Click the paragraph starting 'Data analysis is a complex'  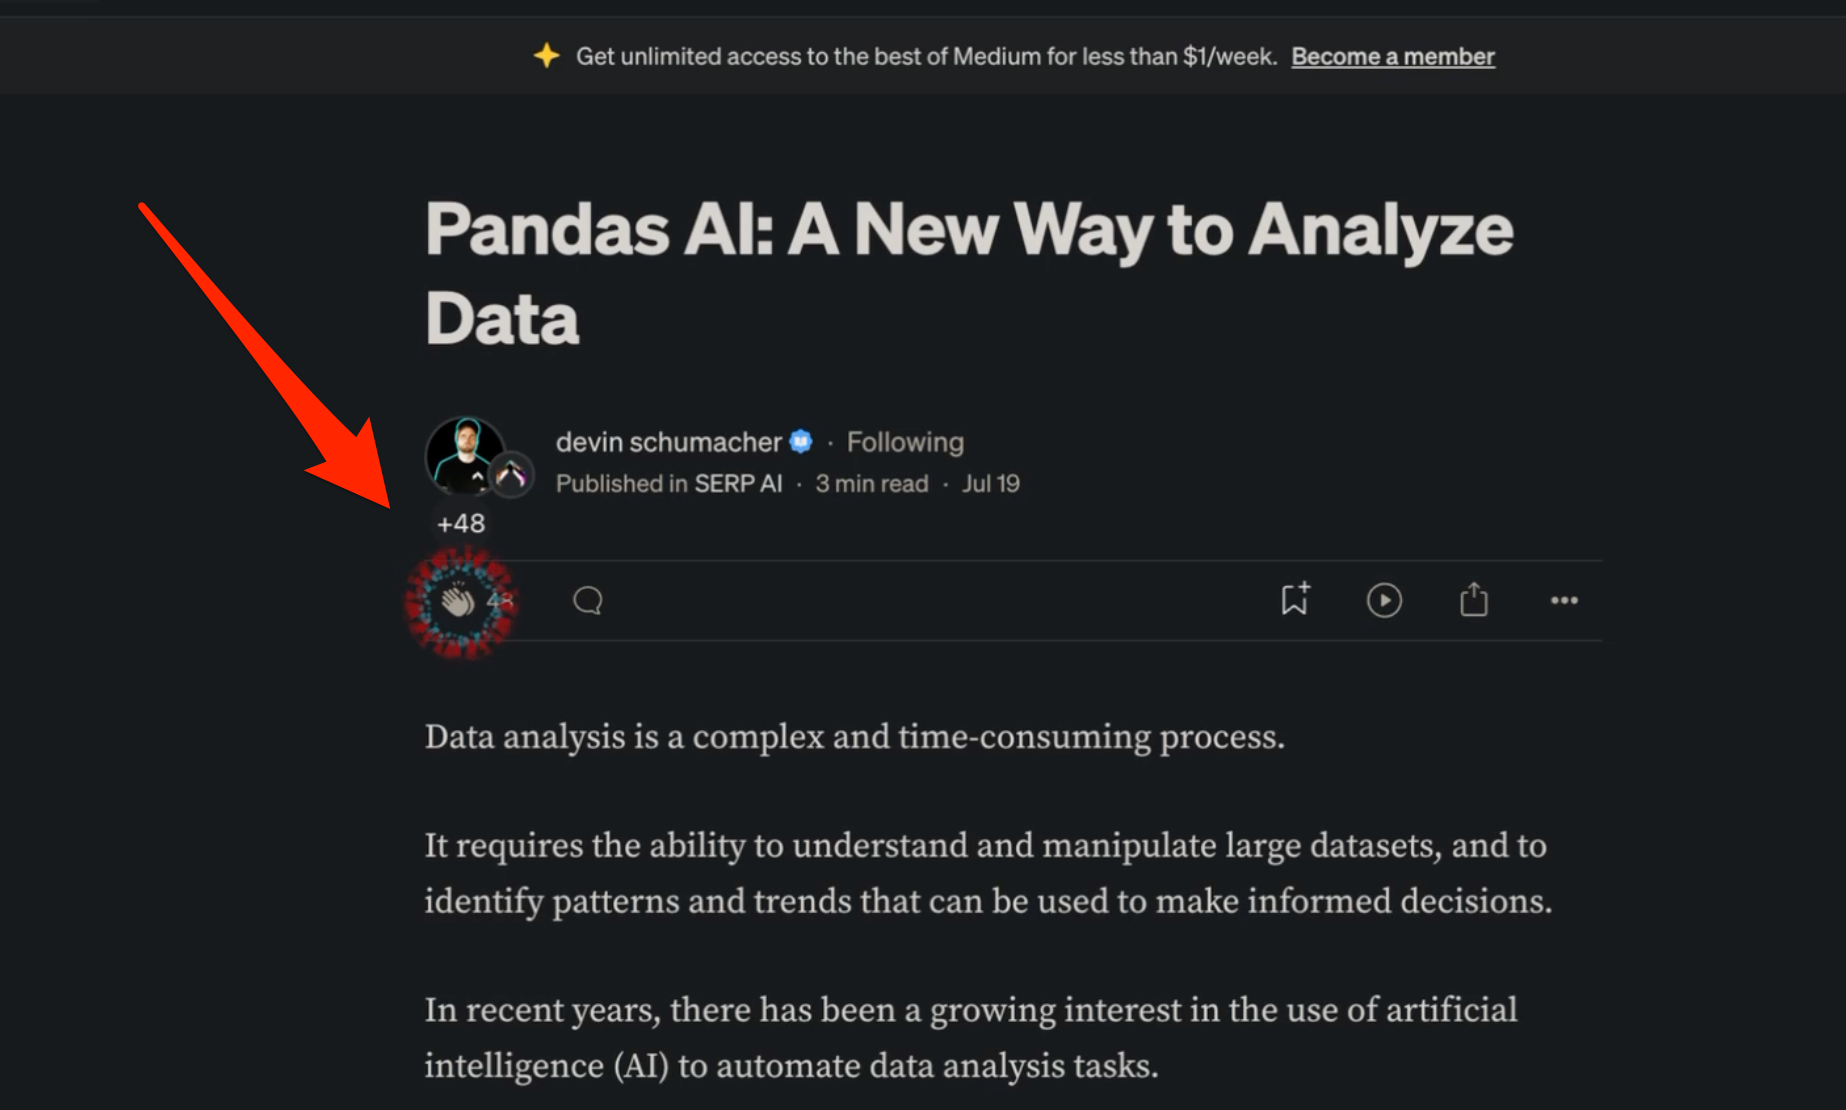pyautogui.click(x=855, y=737)
